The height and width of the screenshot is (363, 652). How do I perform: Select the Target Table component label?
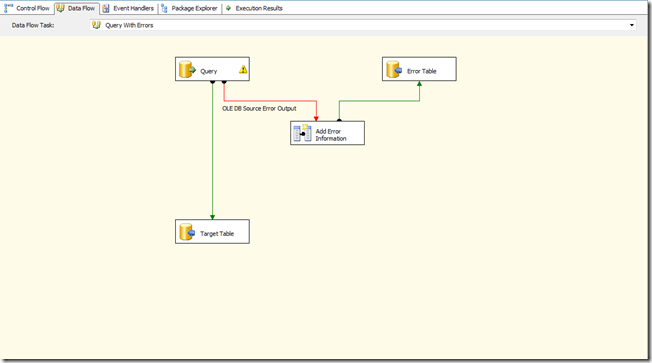click(217, 234)
